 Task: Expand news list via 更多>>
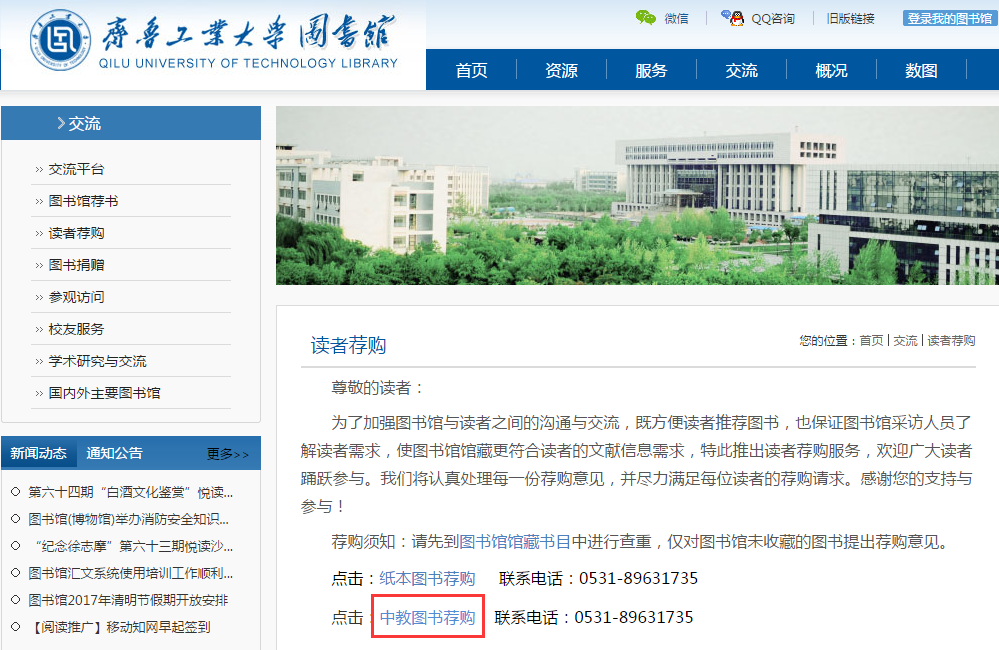point(228,454)
